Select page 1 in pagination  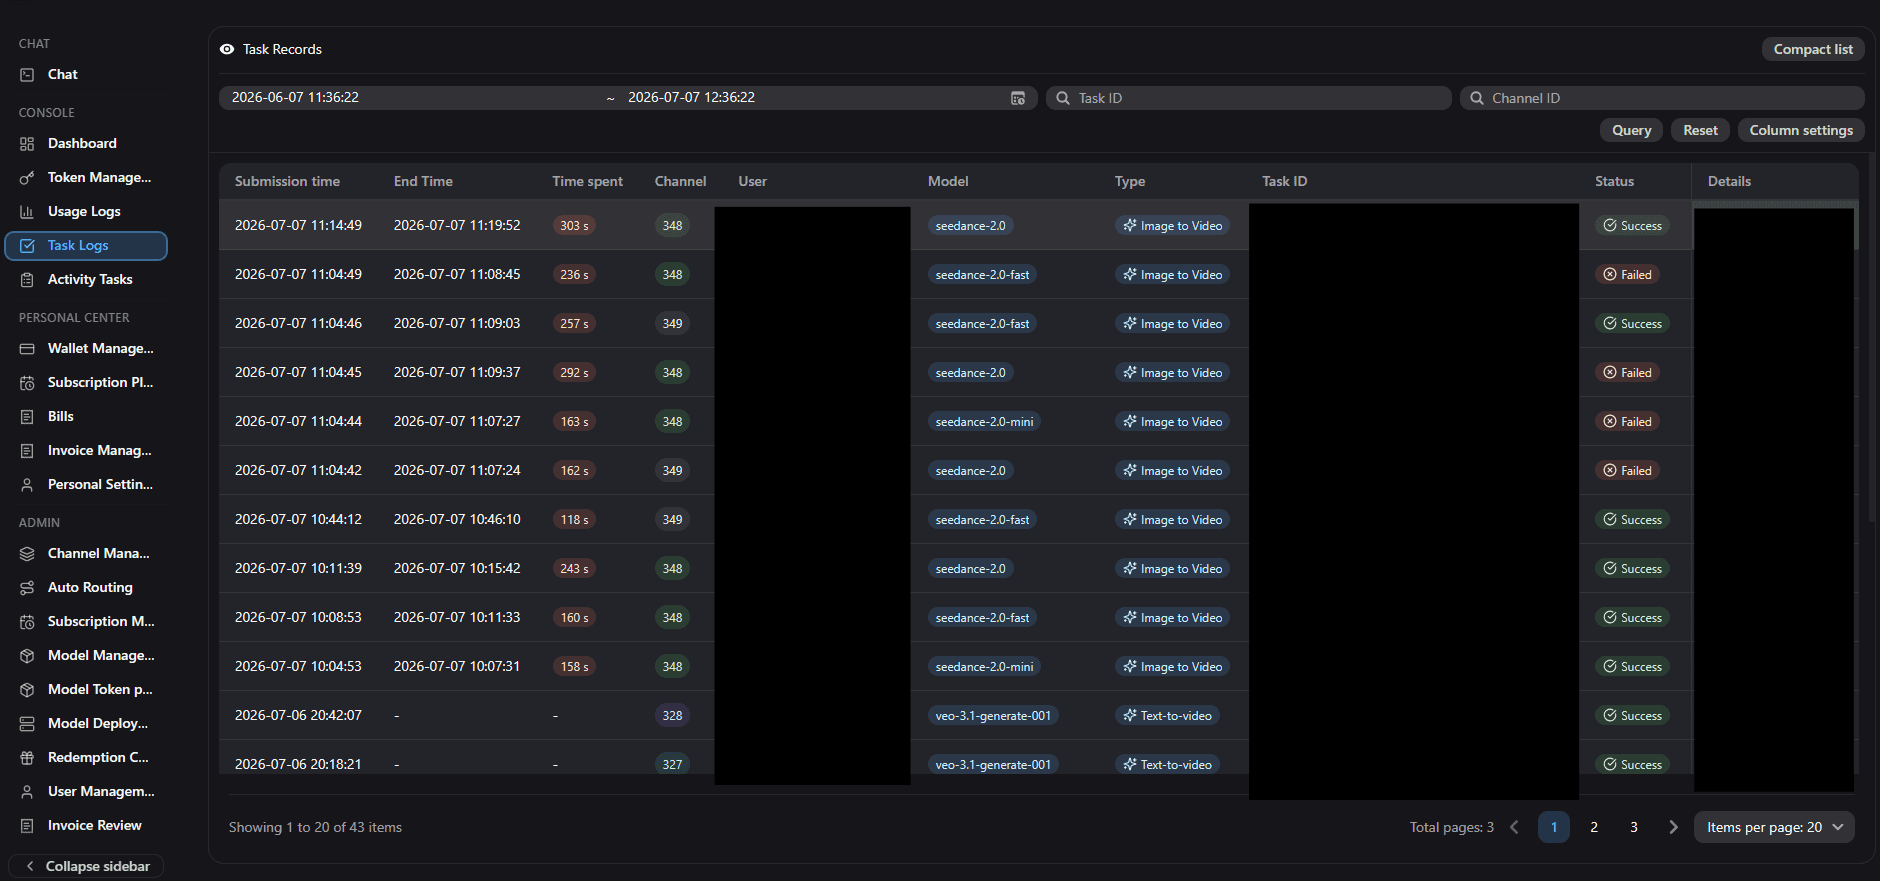click(1554, 827)
